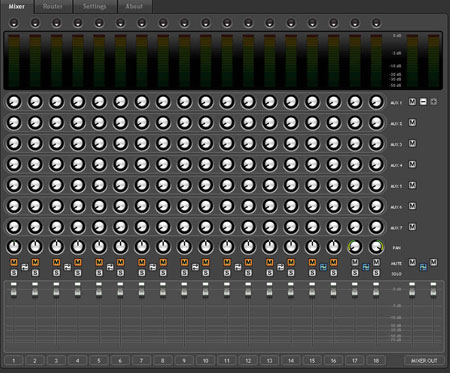The image size is (450, 373).
Task: Select channel 10 label button
Action: point(206,361)
